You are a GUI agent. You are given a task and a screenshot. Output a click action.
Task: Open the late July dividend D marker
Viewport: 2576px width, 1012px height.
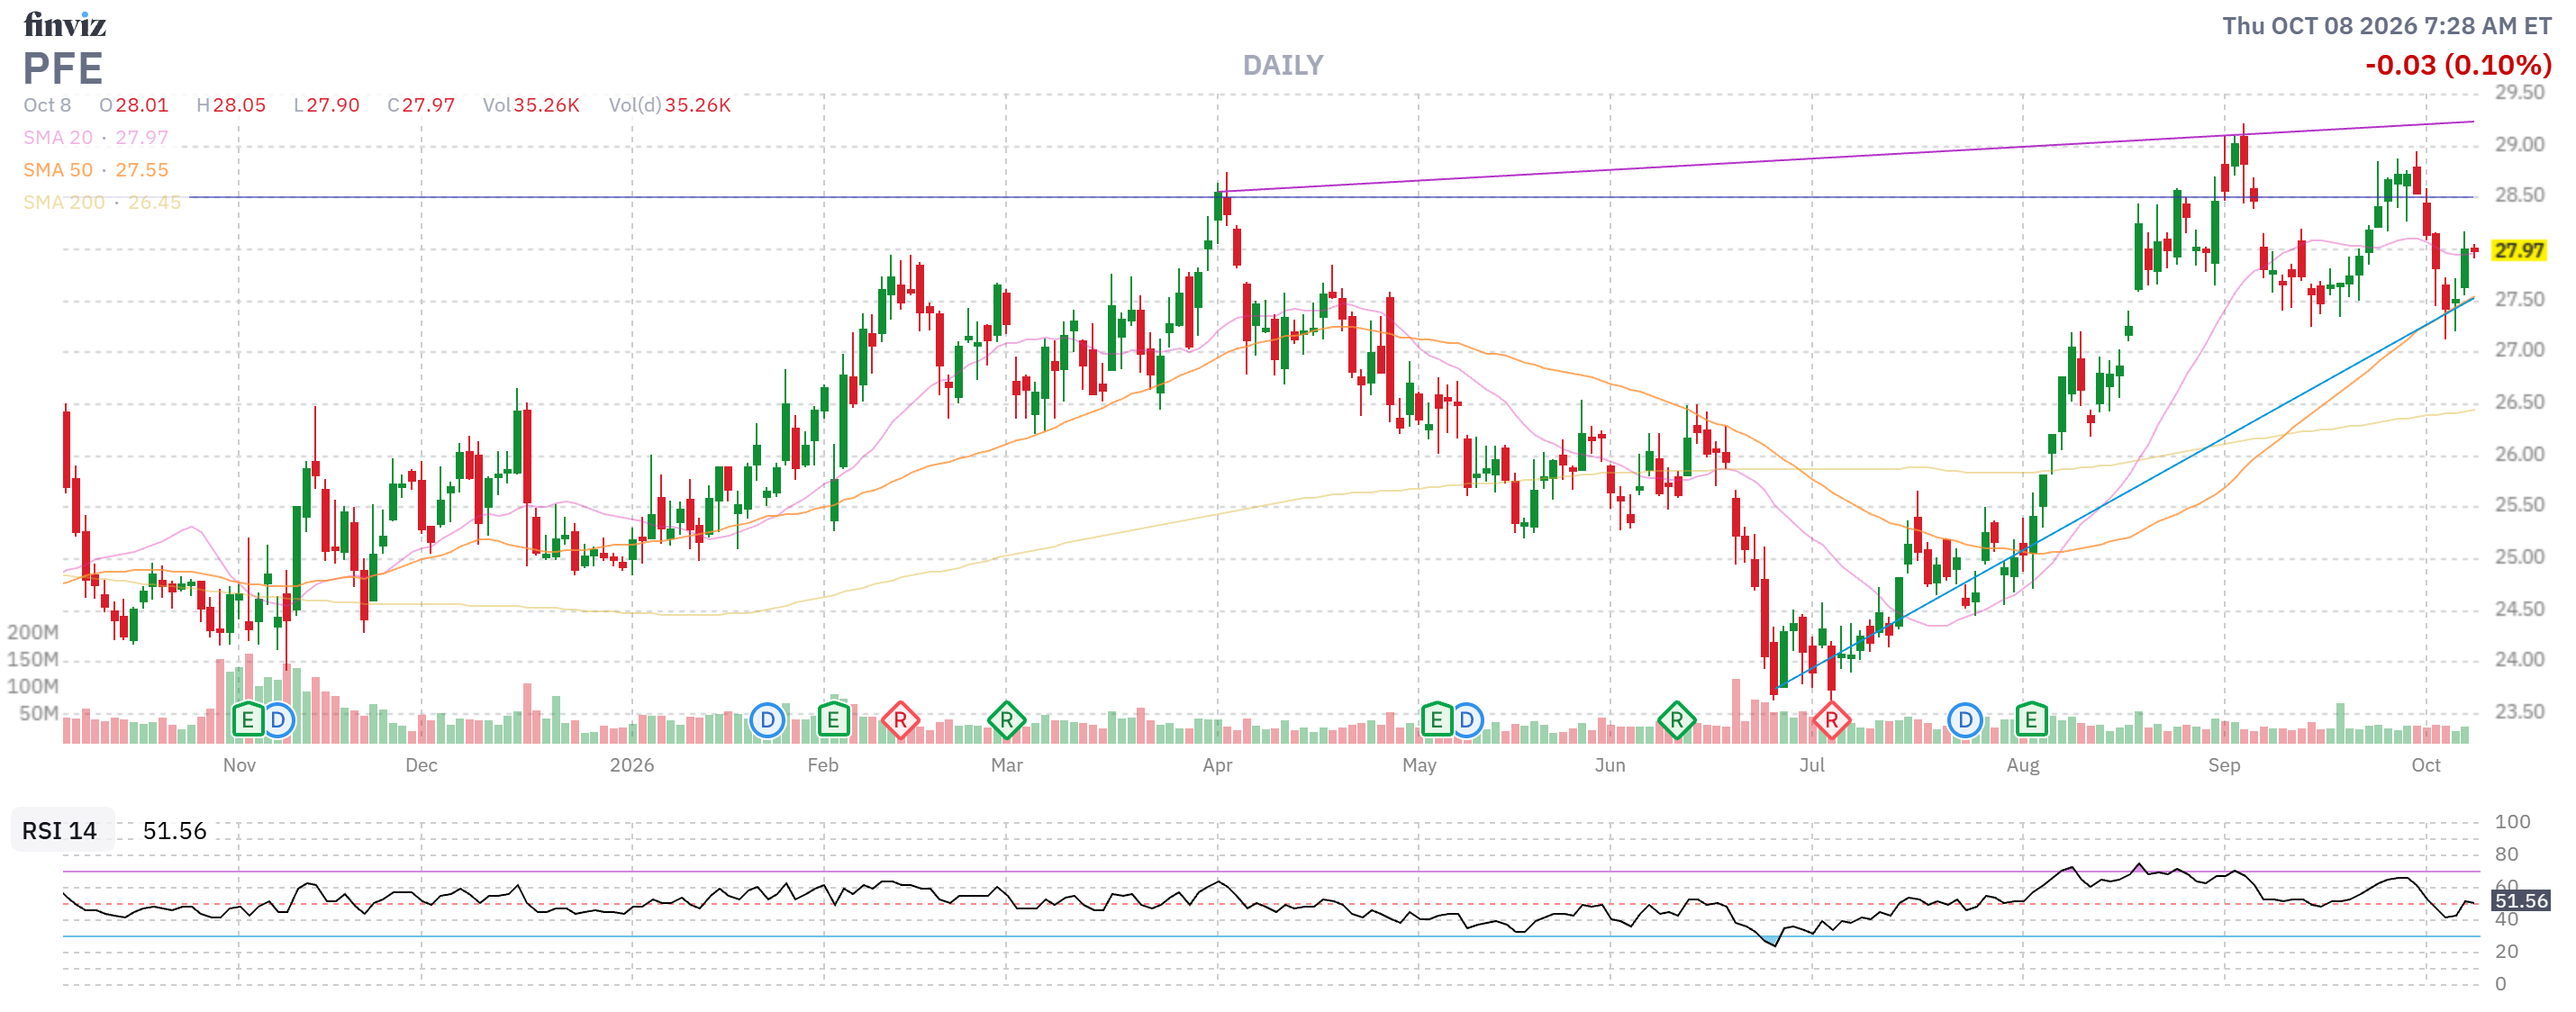coord(1965,720)
